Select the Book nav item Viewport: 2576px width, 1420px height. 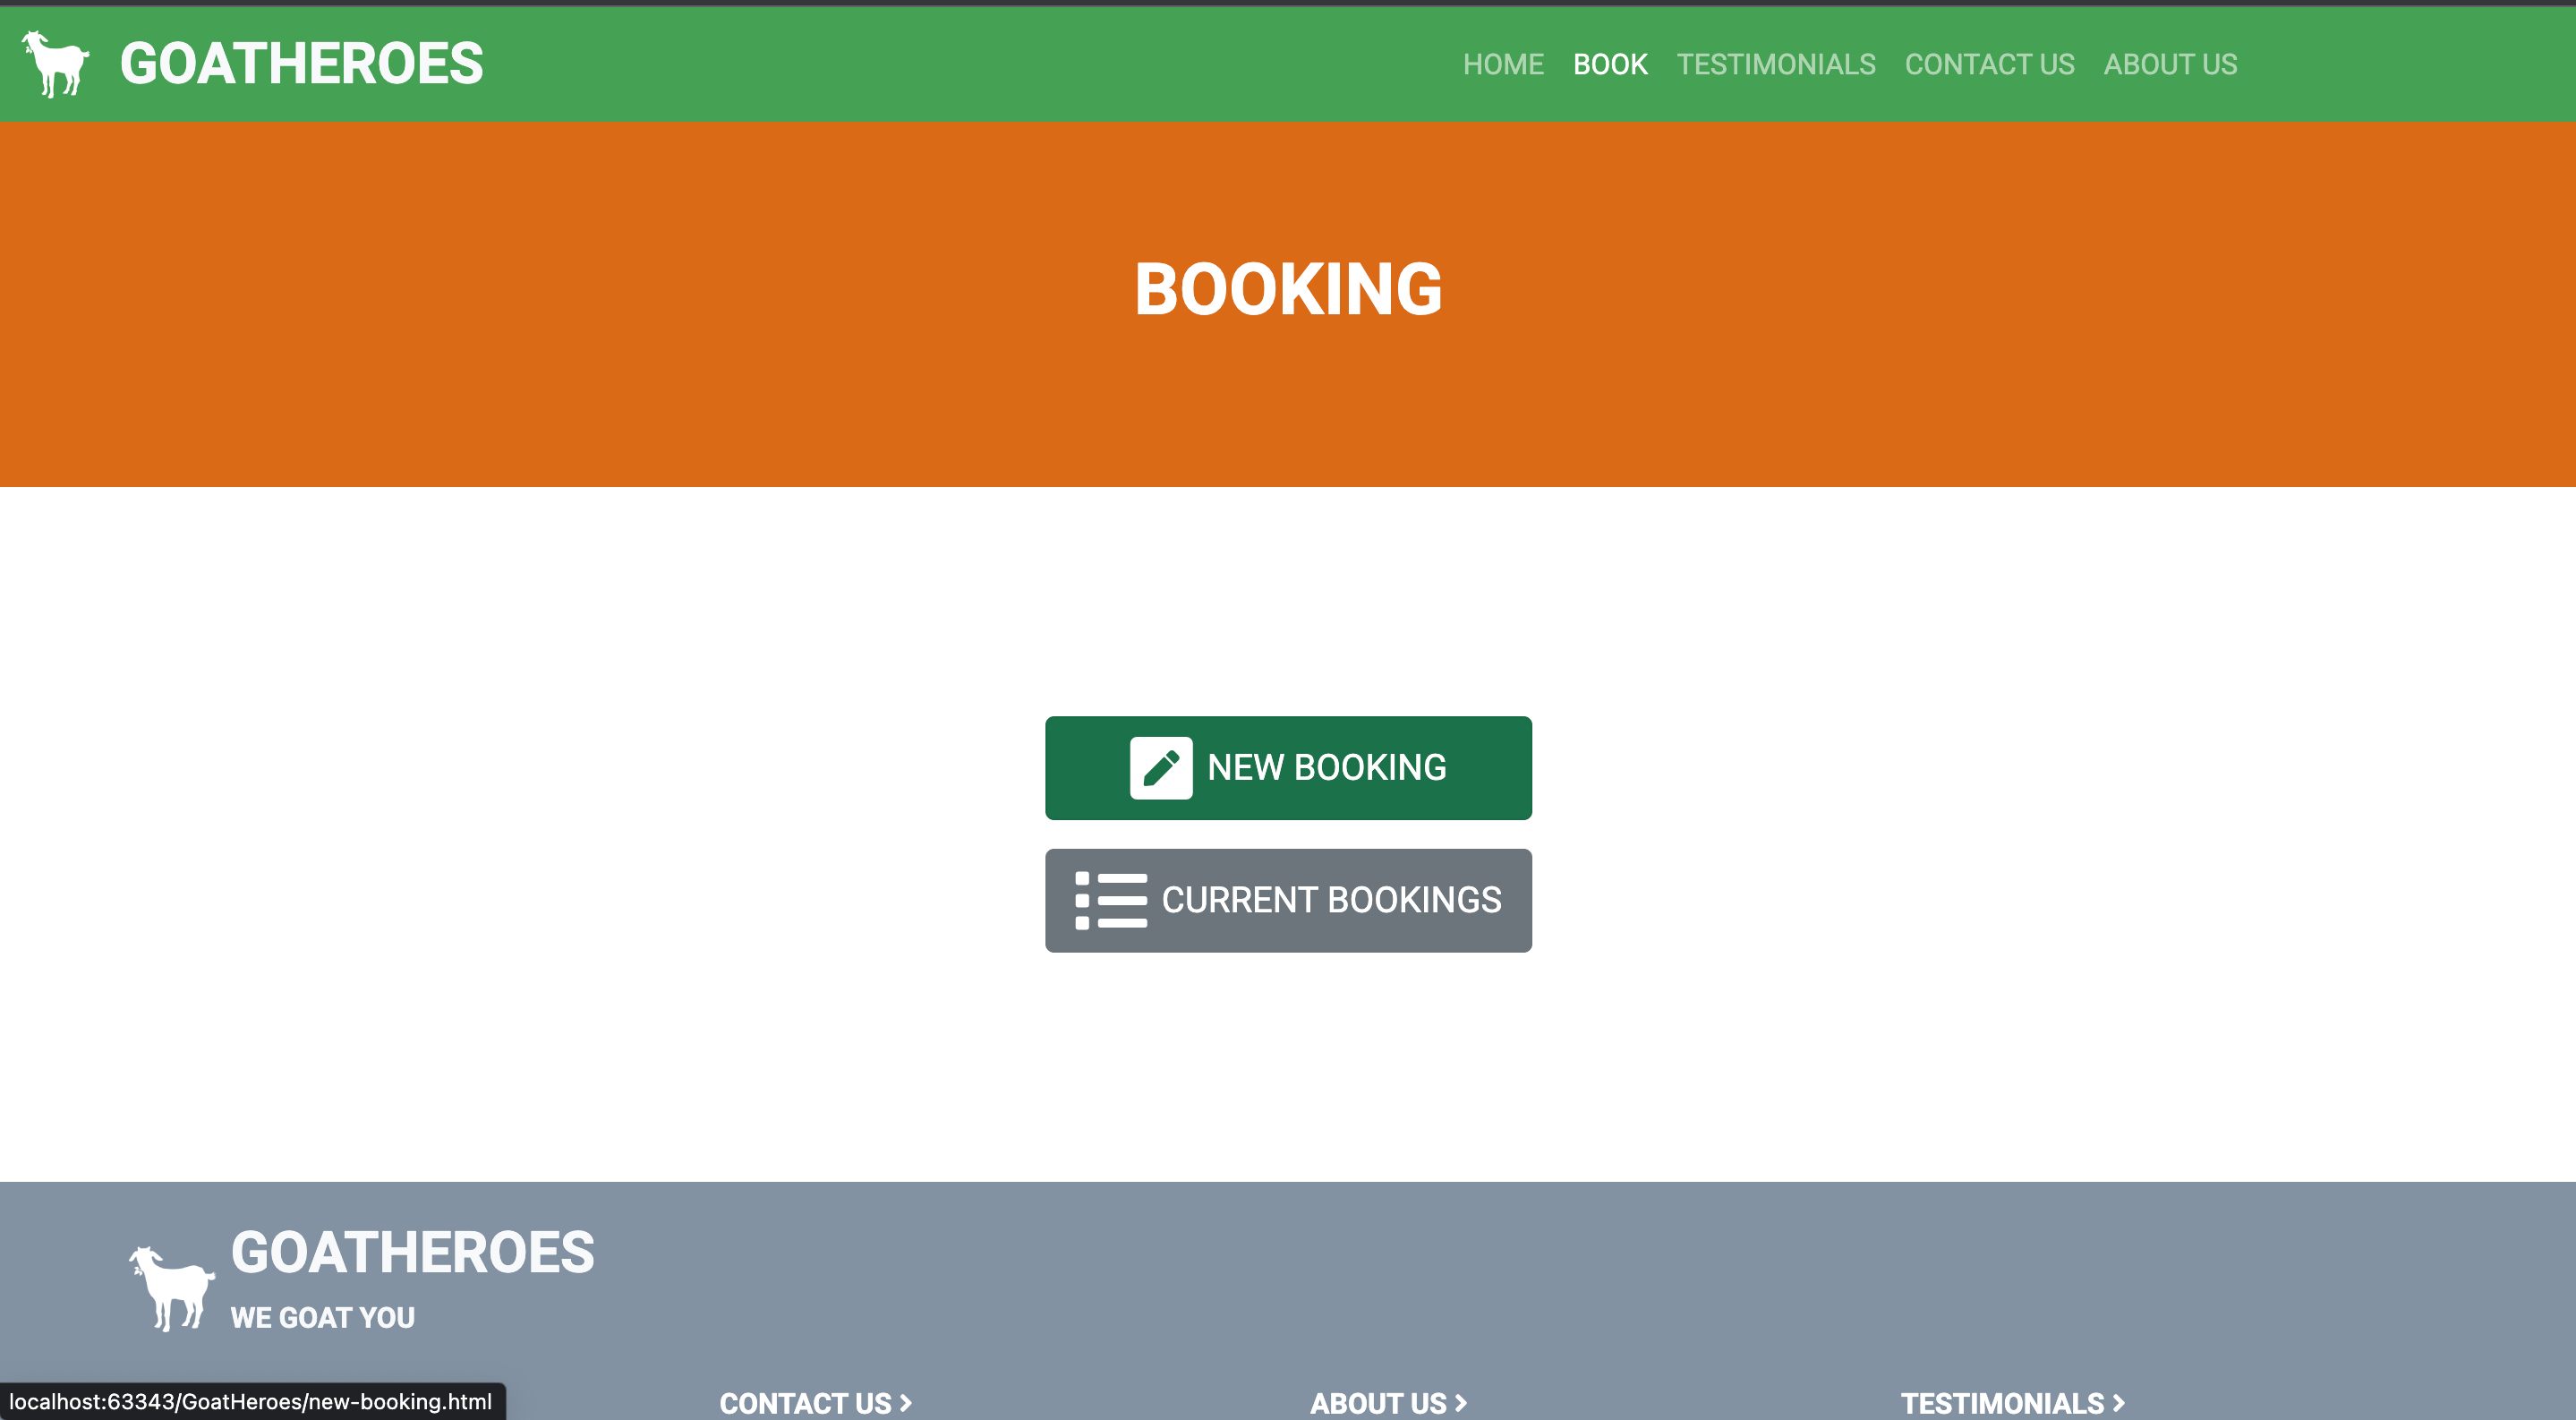1609,64
